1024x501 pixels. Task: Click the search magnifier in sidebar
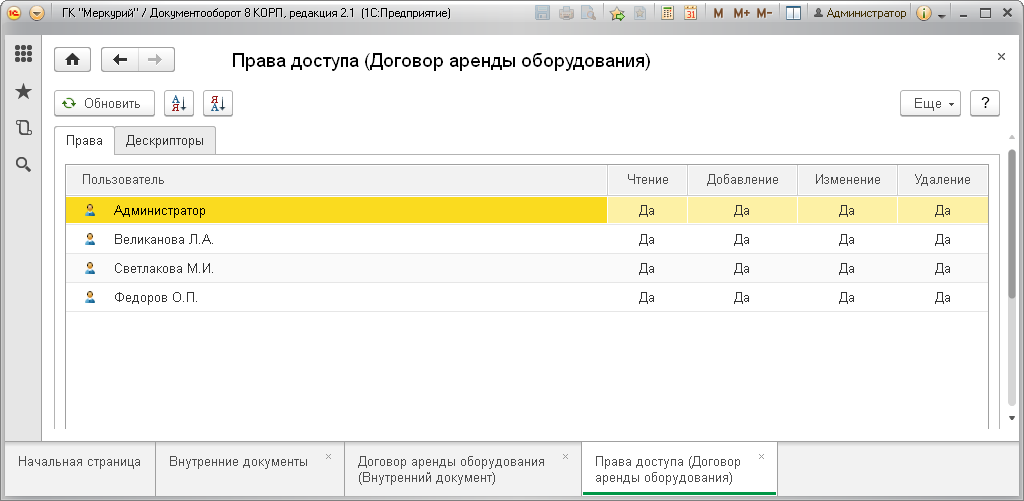tap(24, 165)
